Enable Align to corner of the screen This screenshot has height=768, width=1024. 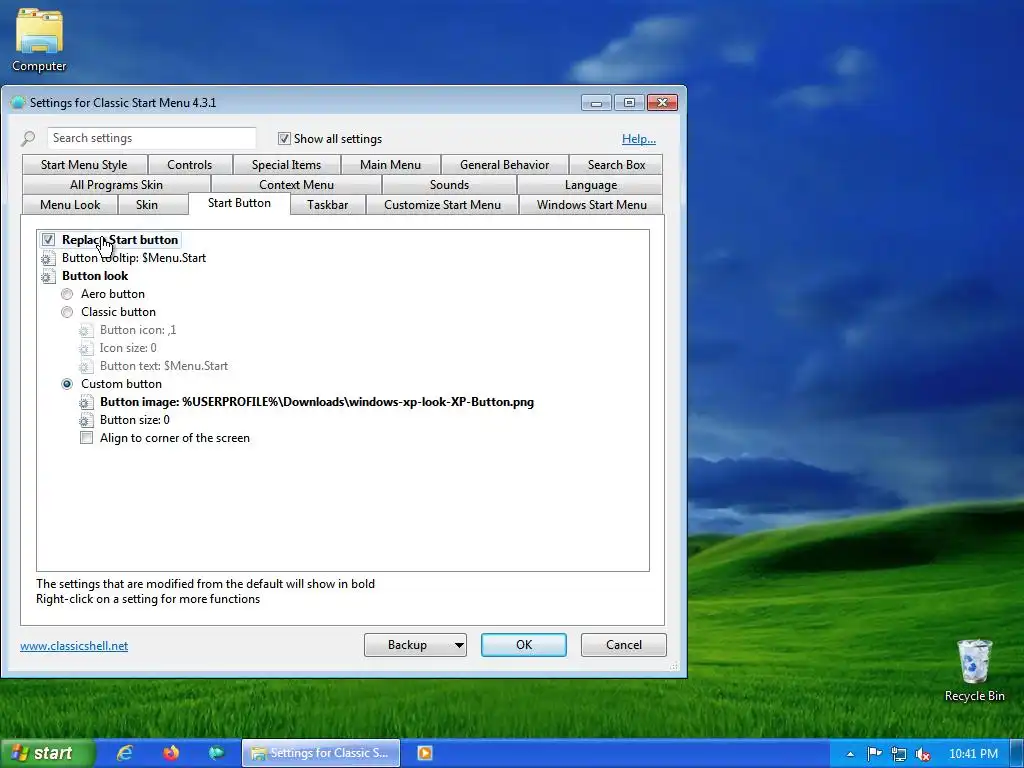86,438
